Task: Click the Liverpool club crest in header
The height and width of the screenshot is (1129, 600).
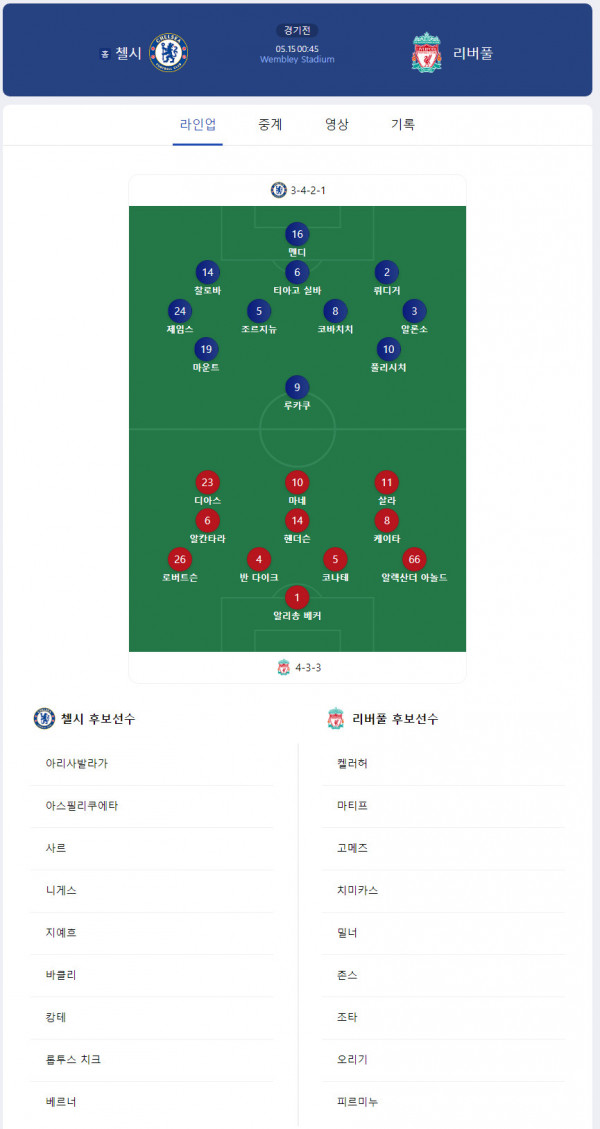Action: coord(427,53)
